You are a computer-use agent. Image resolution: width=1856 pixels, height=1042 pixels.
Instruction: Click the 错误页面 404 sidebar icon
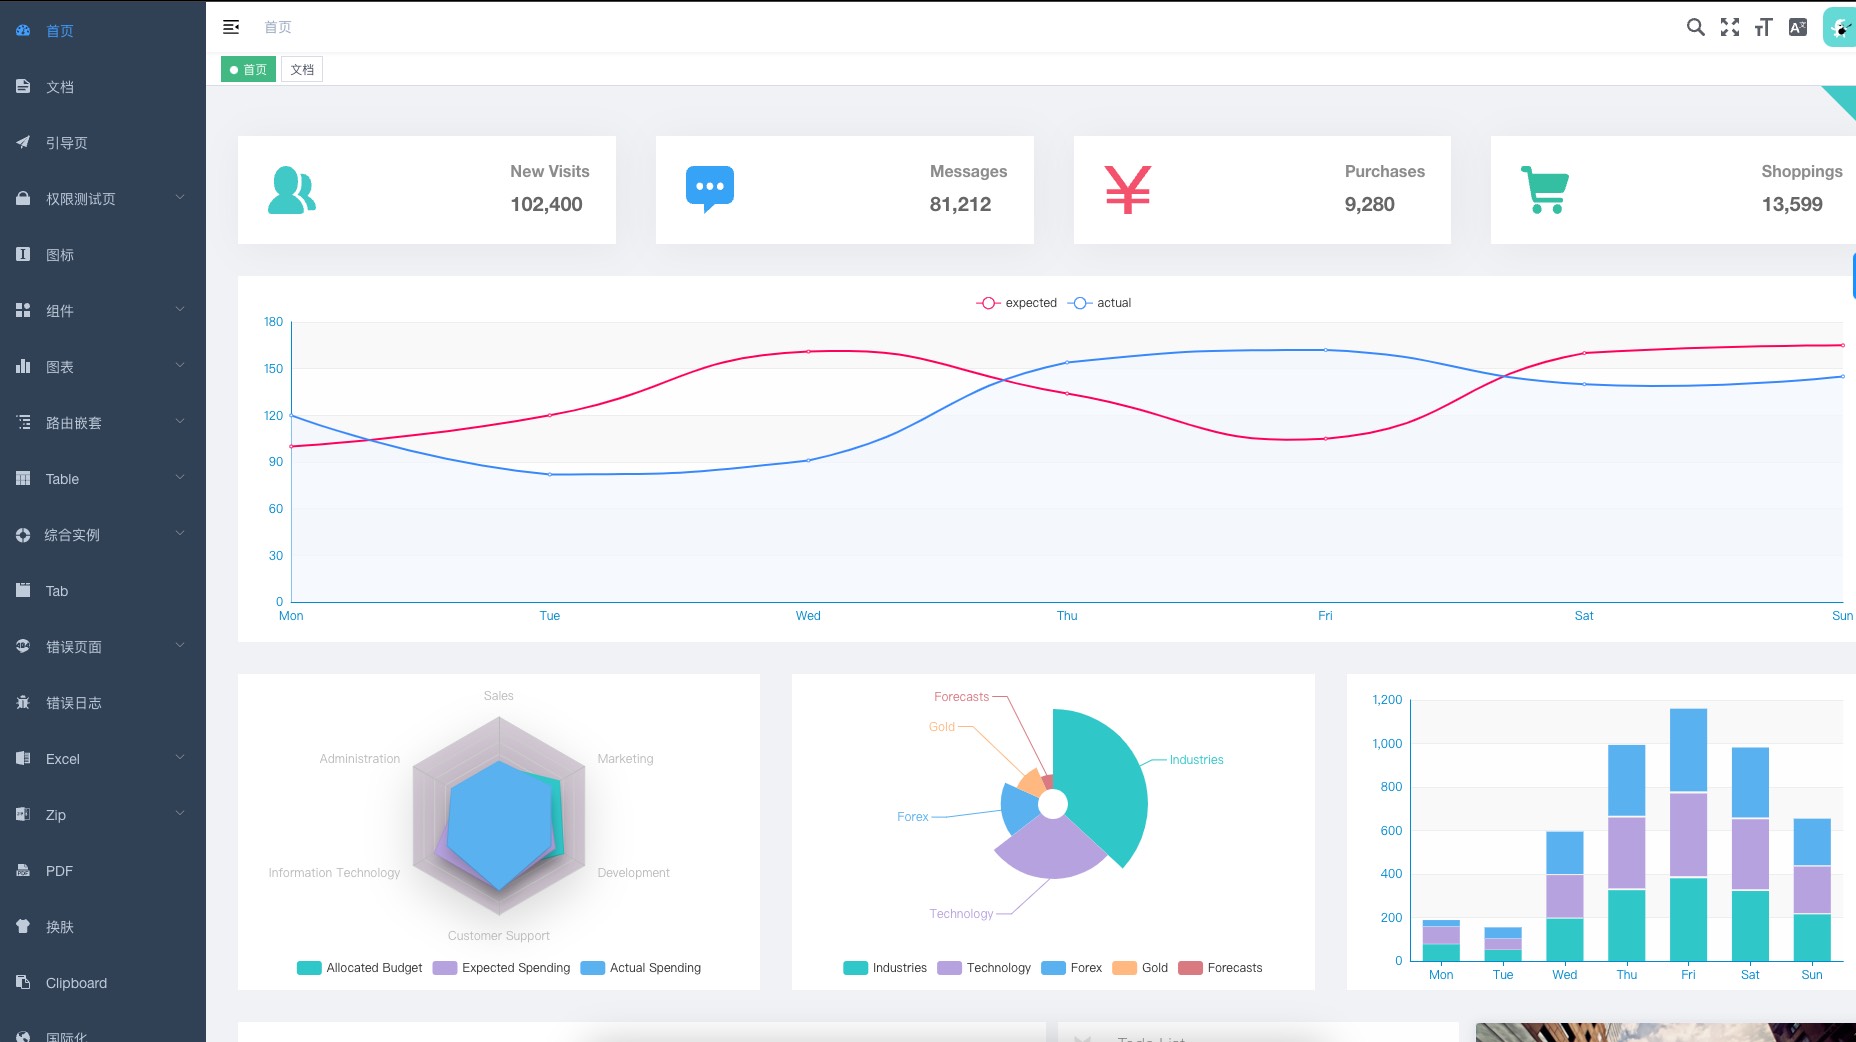point(23,647)
